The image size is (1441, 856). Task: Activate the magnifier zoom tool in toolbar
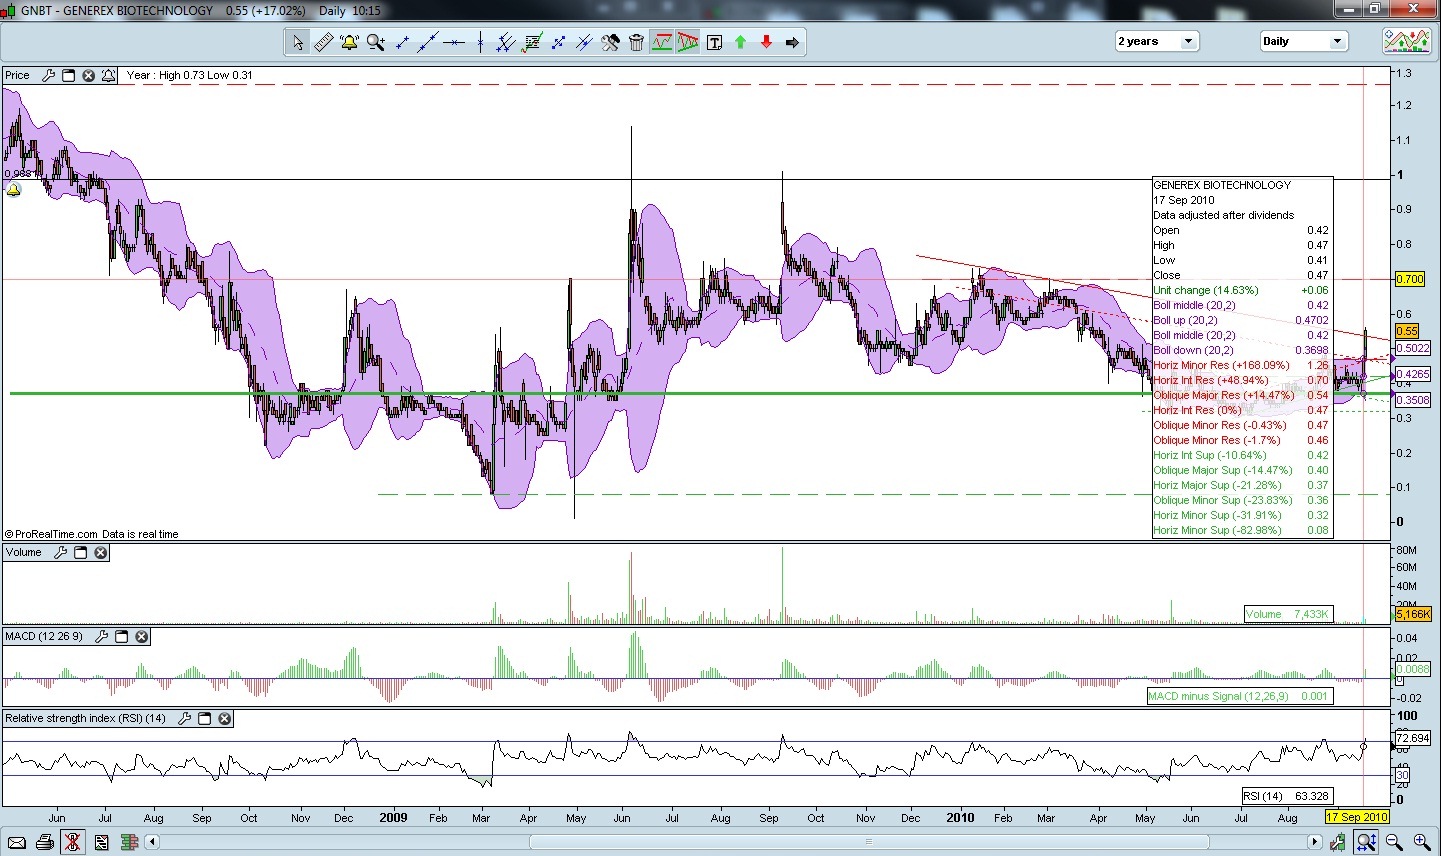(x=375, y=42)
